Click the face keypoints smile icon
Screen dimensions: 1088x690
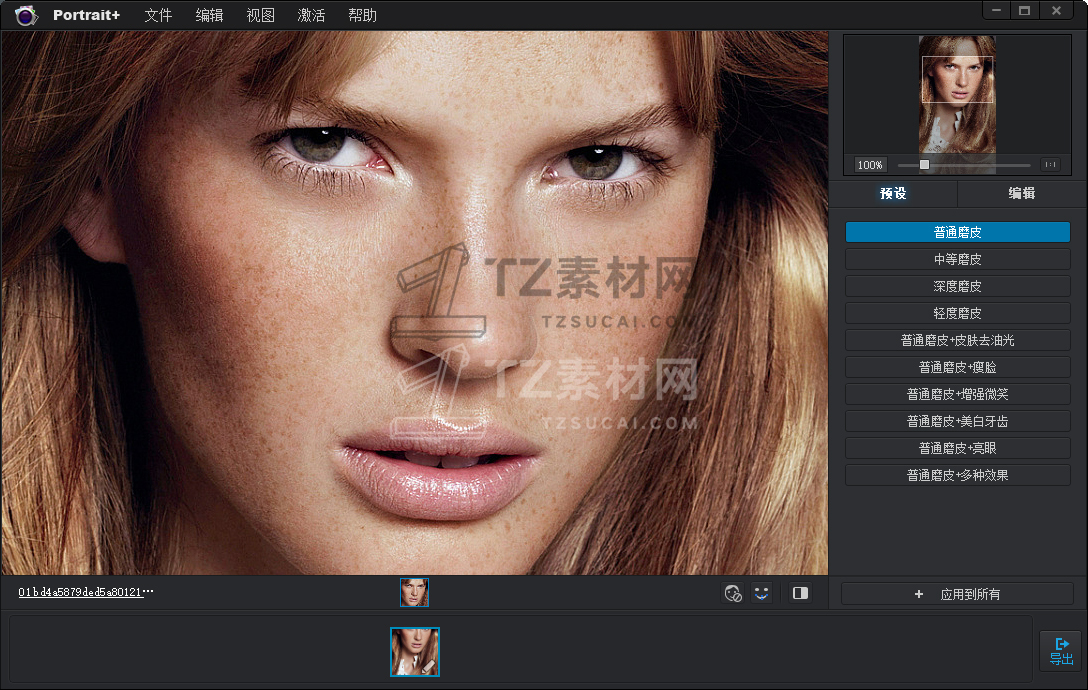761,593
